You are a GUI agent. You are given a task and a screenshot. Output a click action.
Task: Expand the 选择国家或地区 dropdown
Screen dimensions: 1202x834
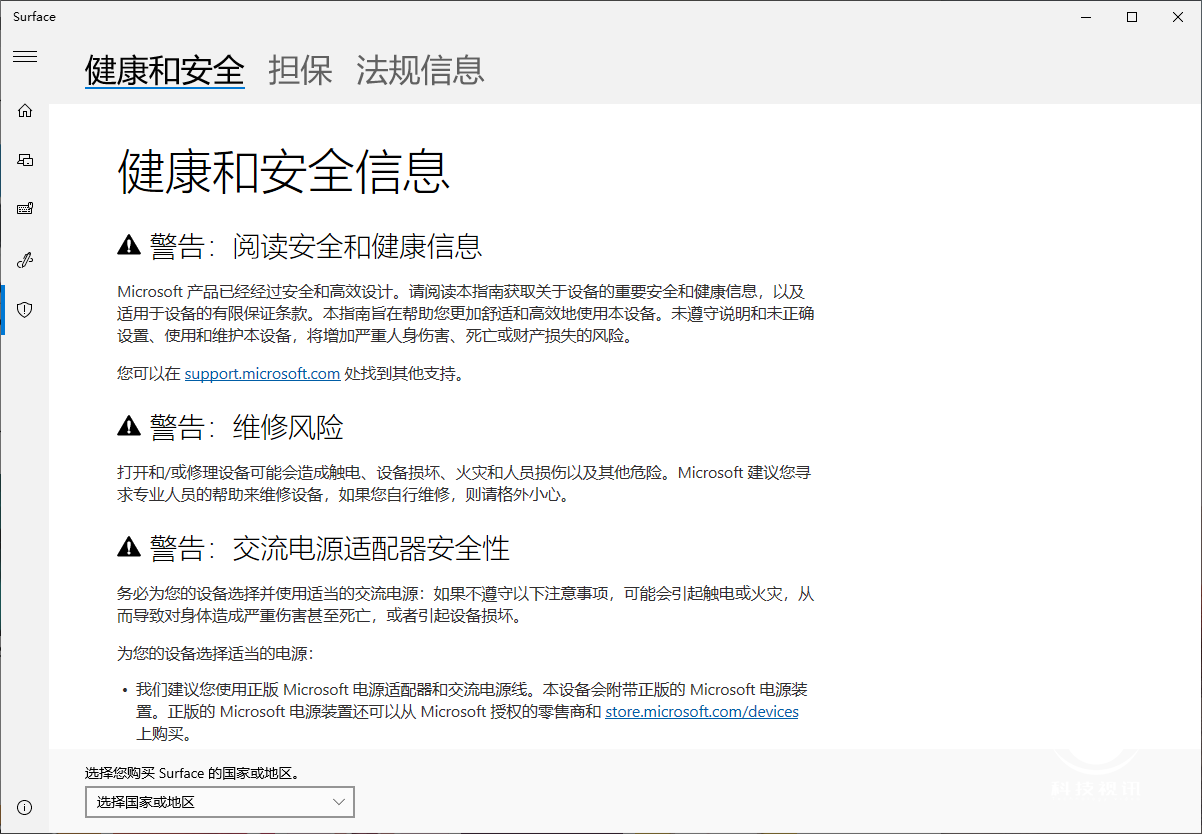[x=220, y=802]
